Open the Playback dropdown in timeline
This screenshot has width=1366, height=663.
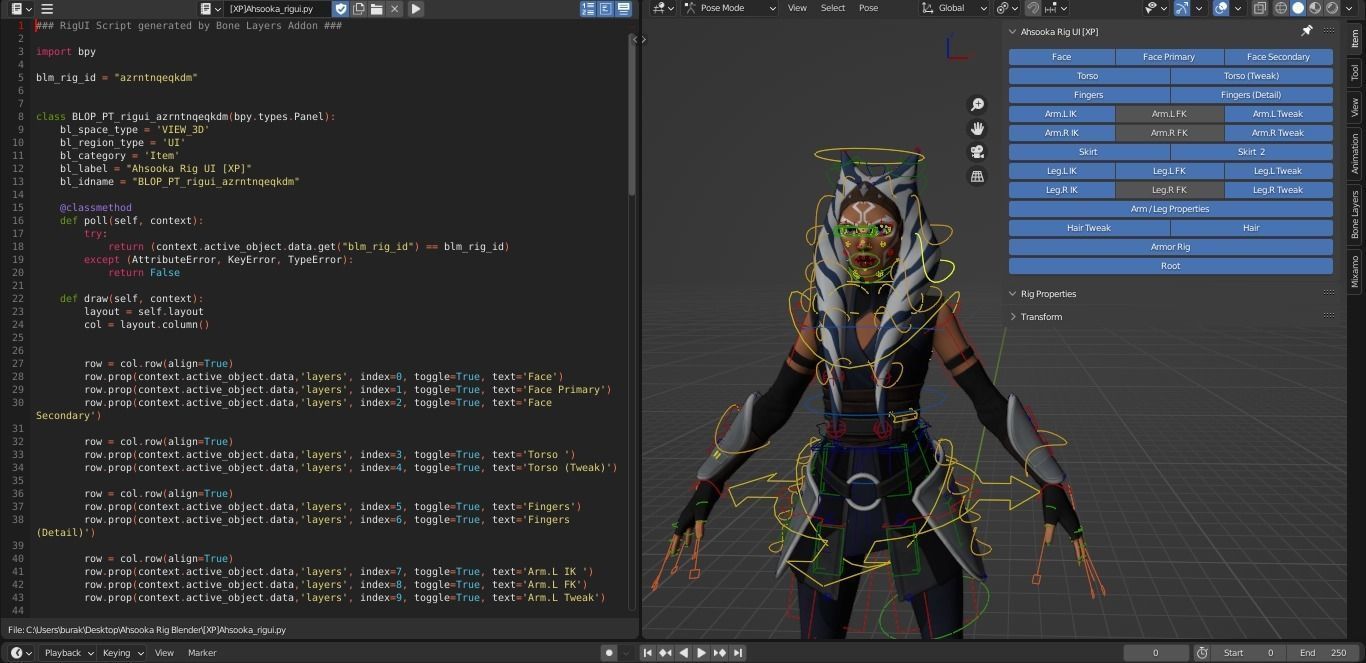(x=68, y=653)
